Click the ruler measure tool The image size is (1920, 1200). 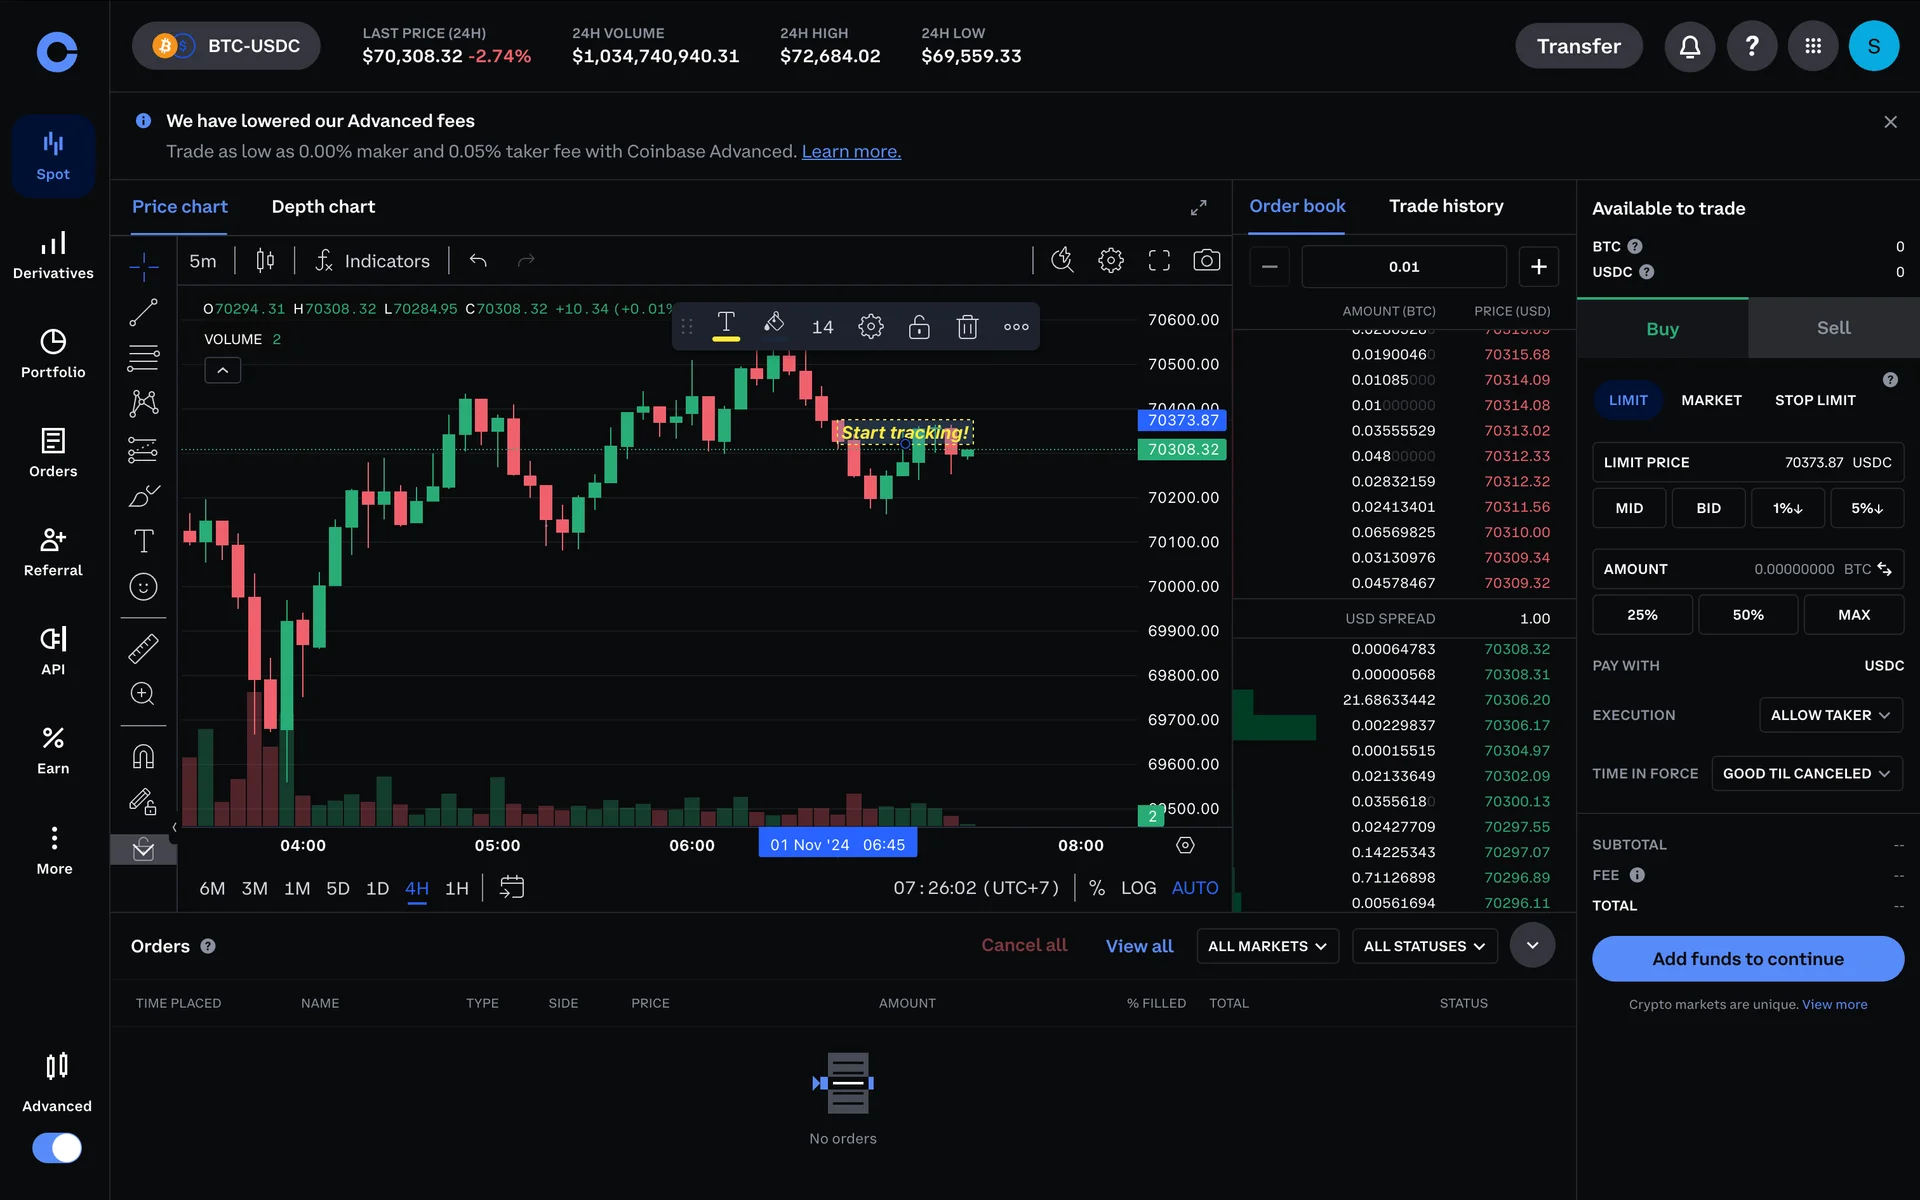143,648
